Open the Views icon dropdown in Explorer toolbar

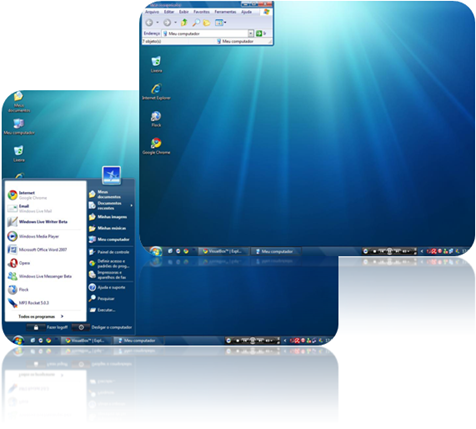(219, 23)
